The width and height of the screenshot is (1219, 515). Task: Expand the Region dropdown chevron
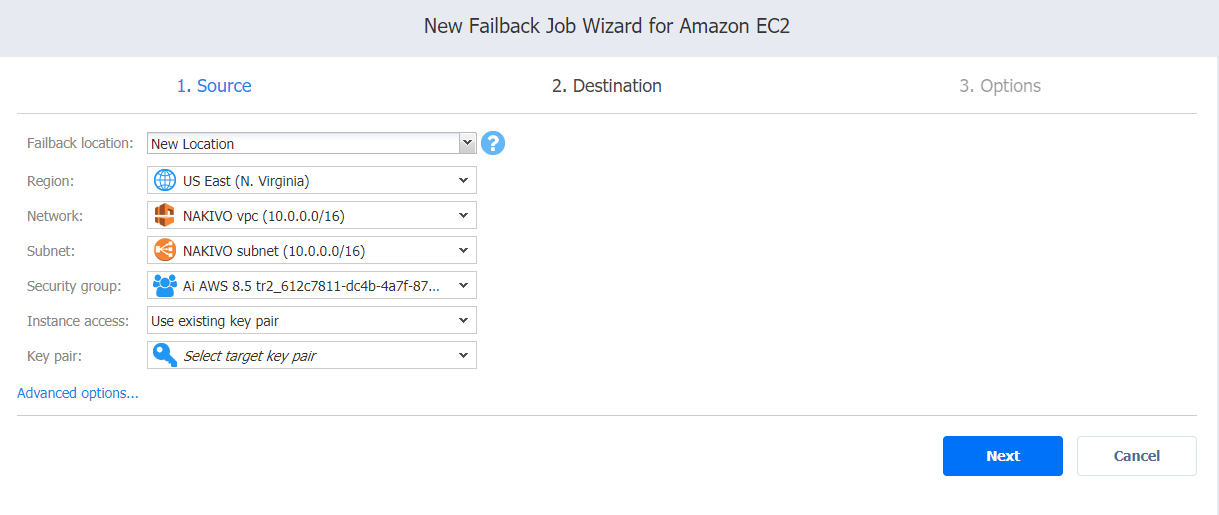[463, 180]
